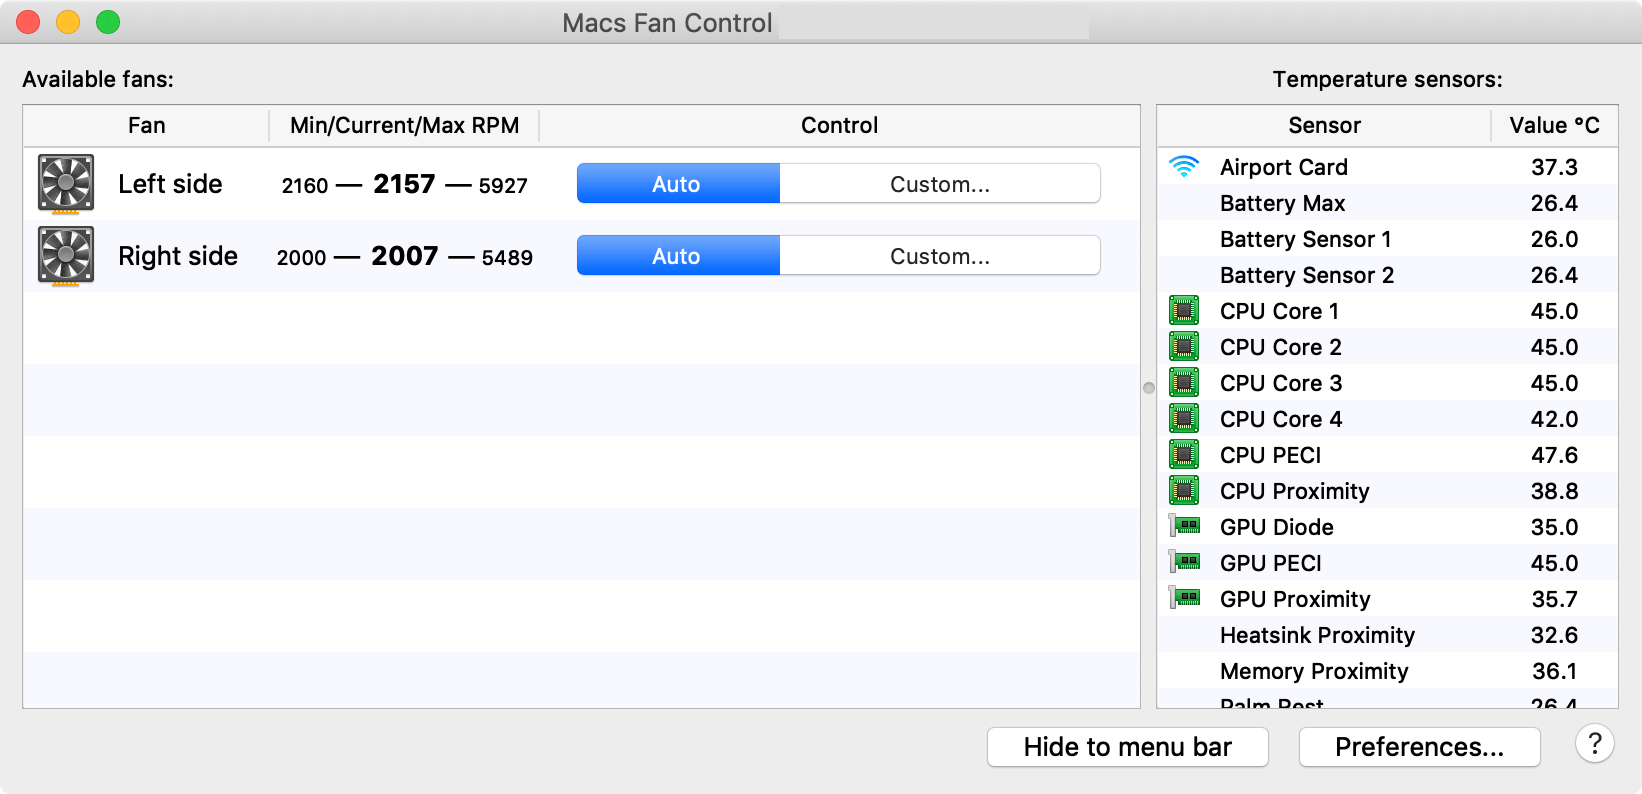Viewport: 1642px width, 794px height.
Task: Select the GPU PECI sensor label
Action: pyautogui.click(x=1271, y=563)
